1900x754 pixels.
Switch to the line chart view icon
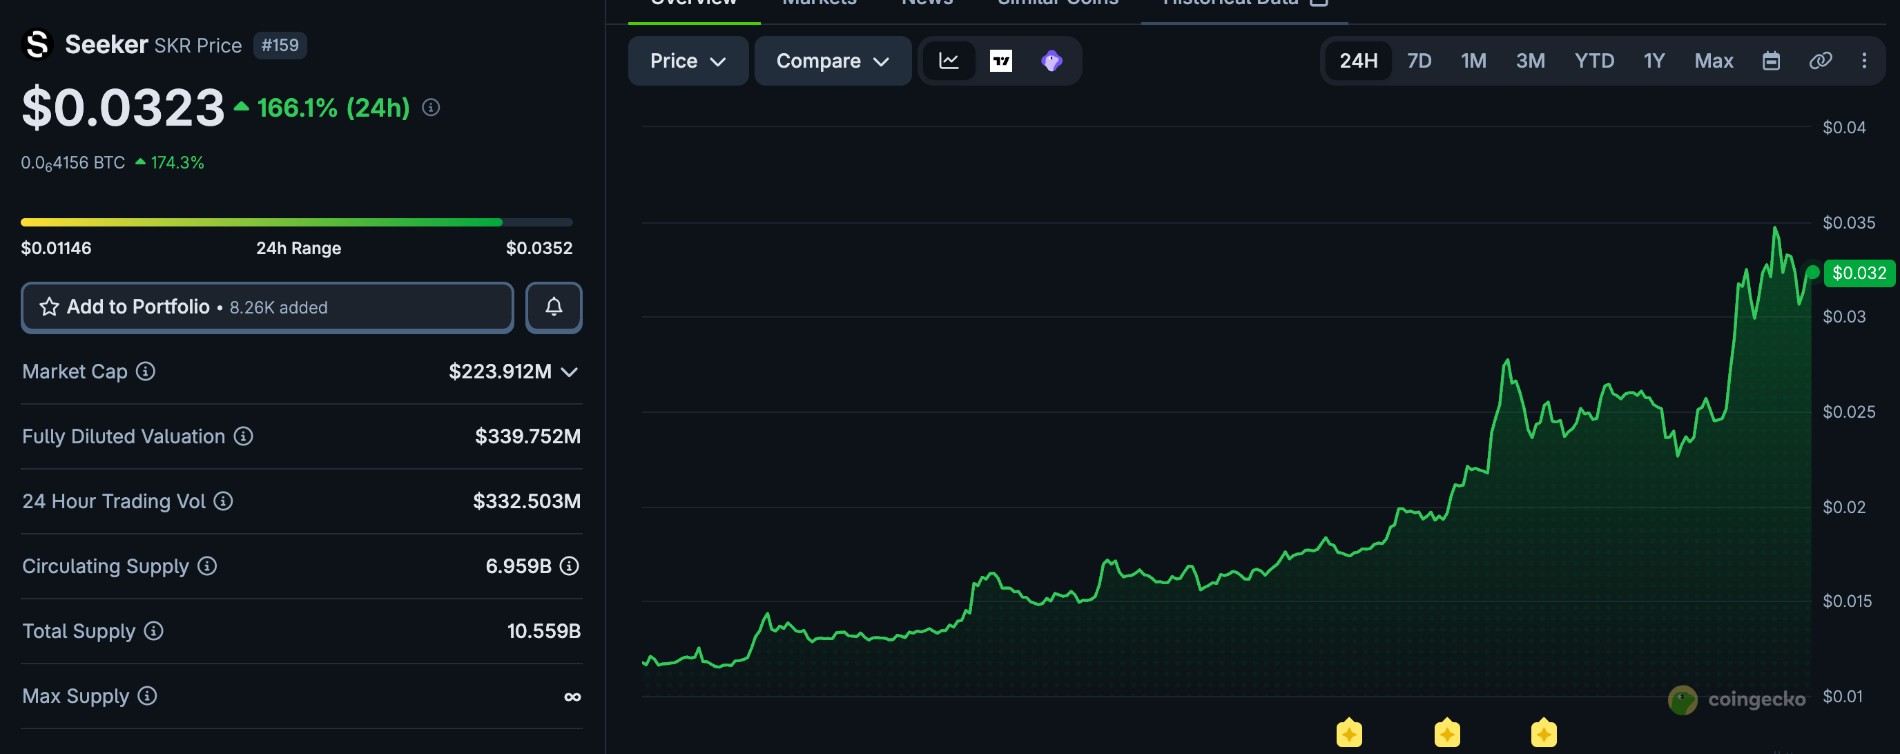click(x=949, y=61)
